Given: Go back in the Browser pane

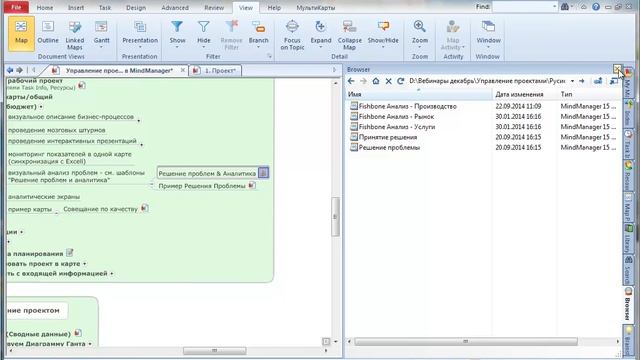Looking at the screenshot, I should click(x=351, y=81).
